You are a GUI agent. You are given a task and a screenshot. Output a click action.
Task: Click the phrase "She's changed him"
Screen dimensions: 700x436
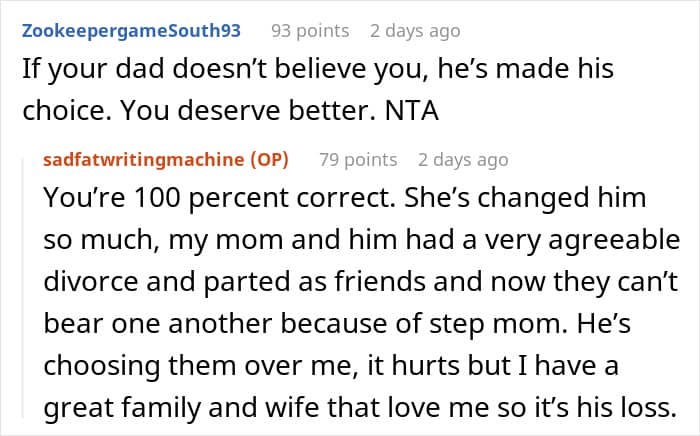tap(487, 198)
